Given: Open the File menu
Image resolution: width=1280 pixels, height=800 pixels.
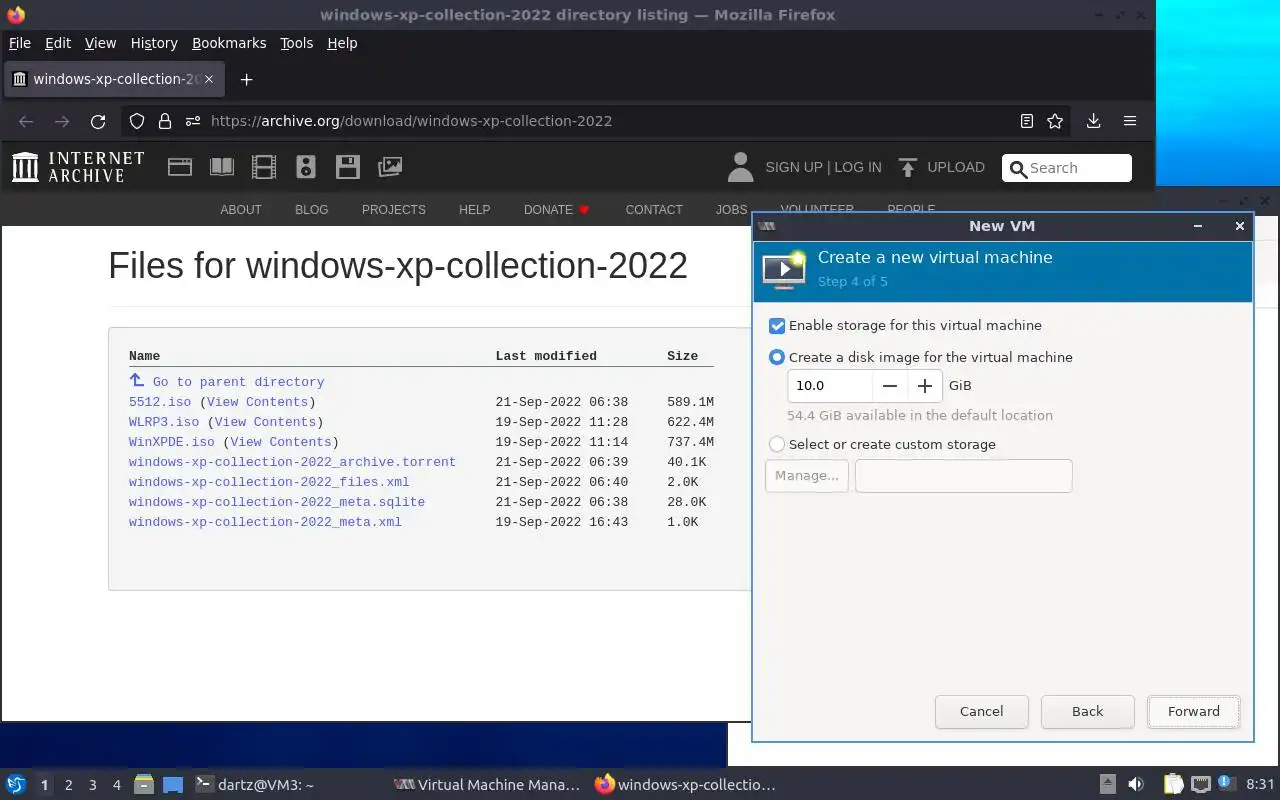Looking at the screenshot, I should click(x=20, y=43).
